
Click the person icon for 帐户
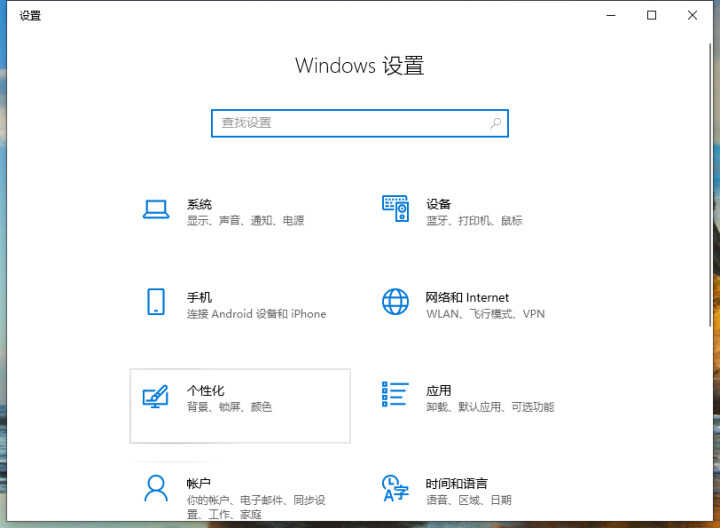point(155,488)
